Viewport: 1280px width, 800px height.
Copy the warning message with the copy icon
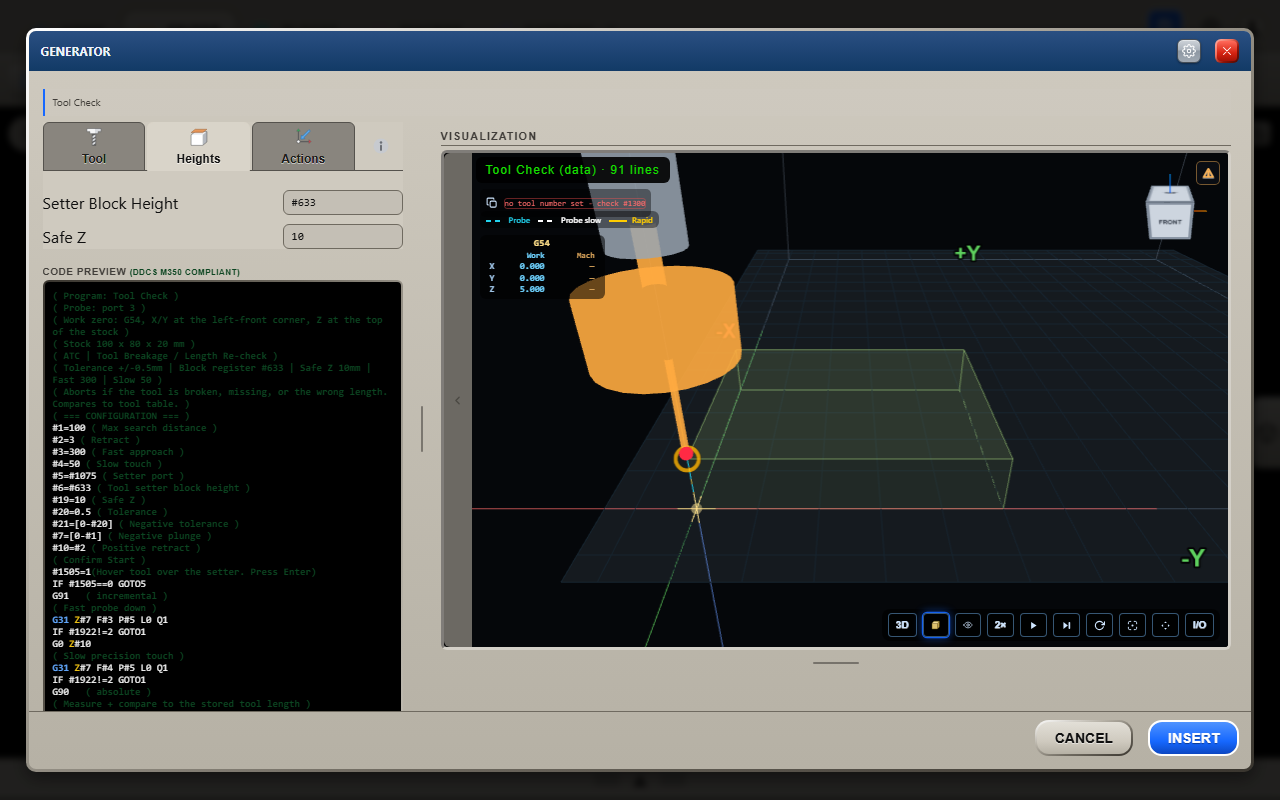[491, 203]
